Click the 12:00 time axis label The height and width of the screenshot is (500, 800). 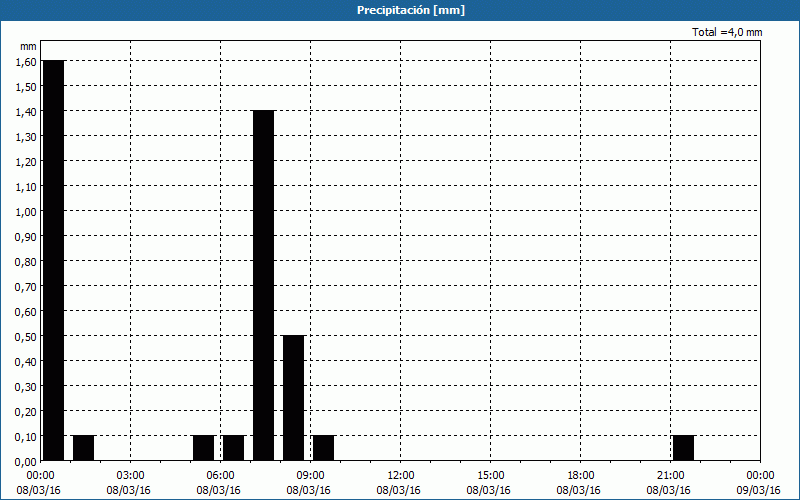(x=401, y=476)
